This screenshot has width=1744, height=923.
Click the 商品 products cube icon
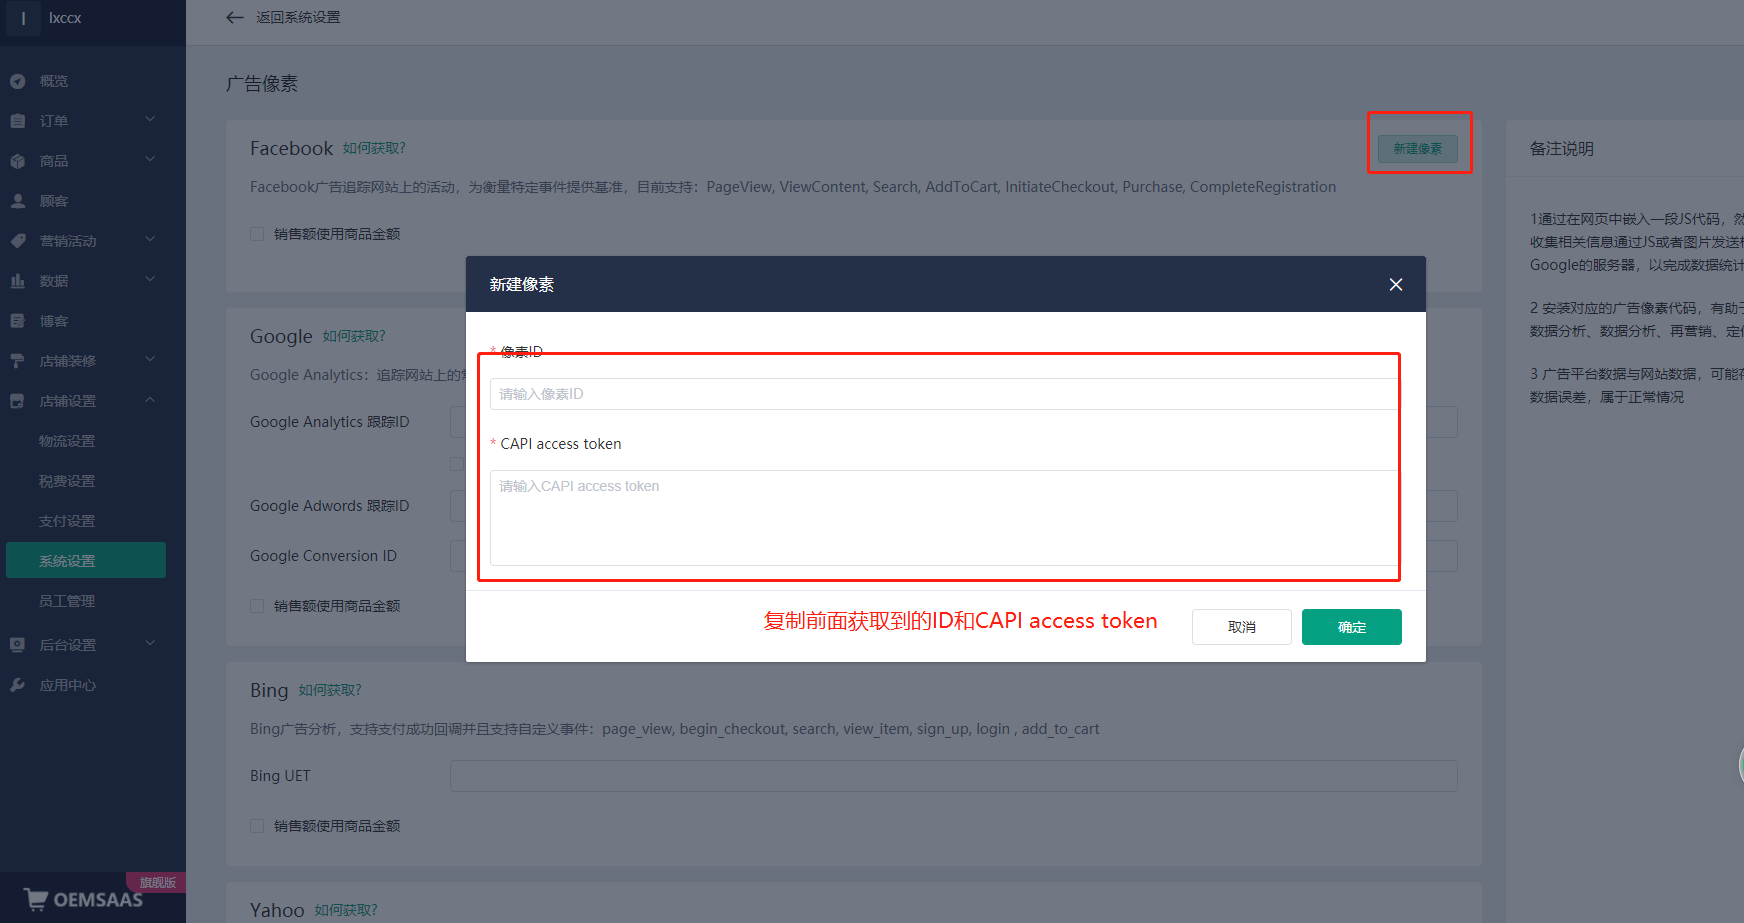tap(17, 161)
